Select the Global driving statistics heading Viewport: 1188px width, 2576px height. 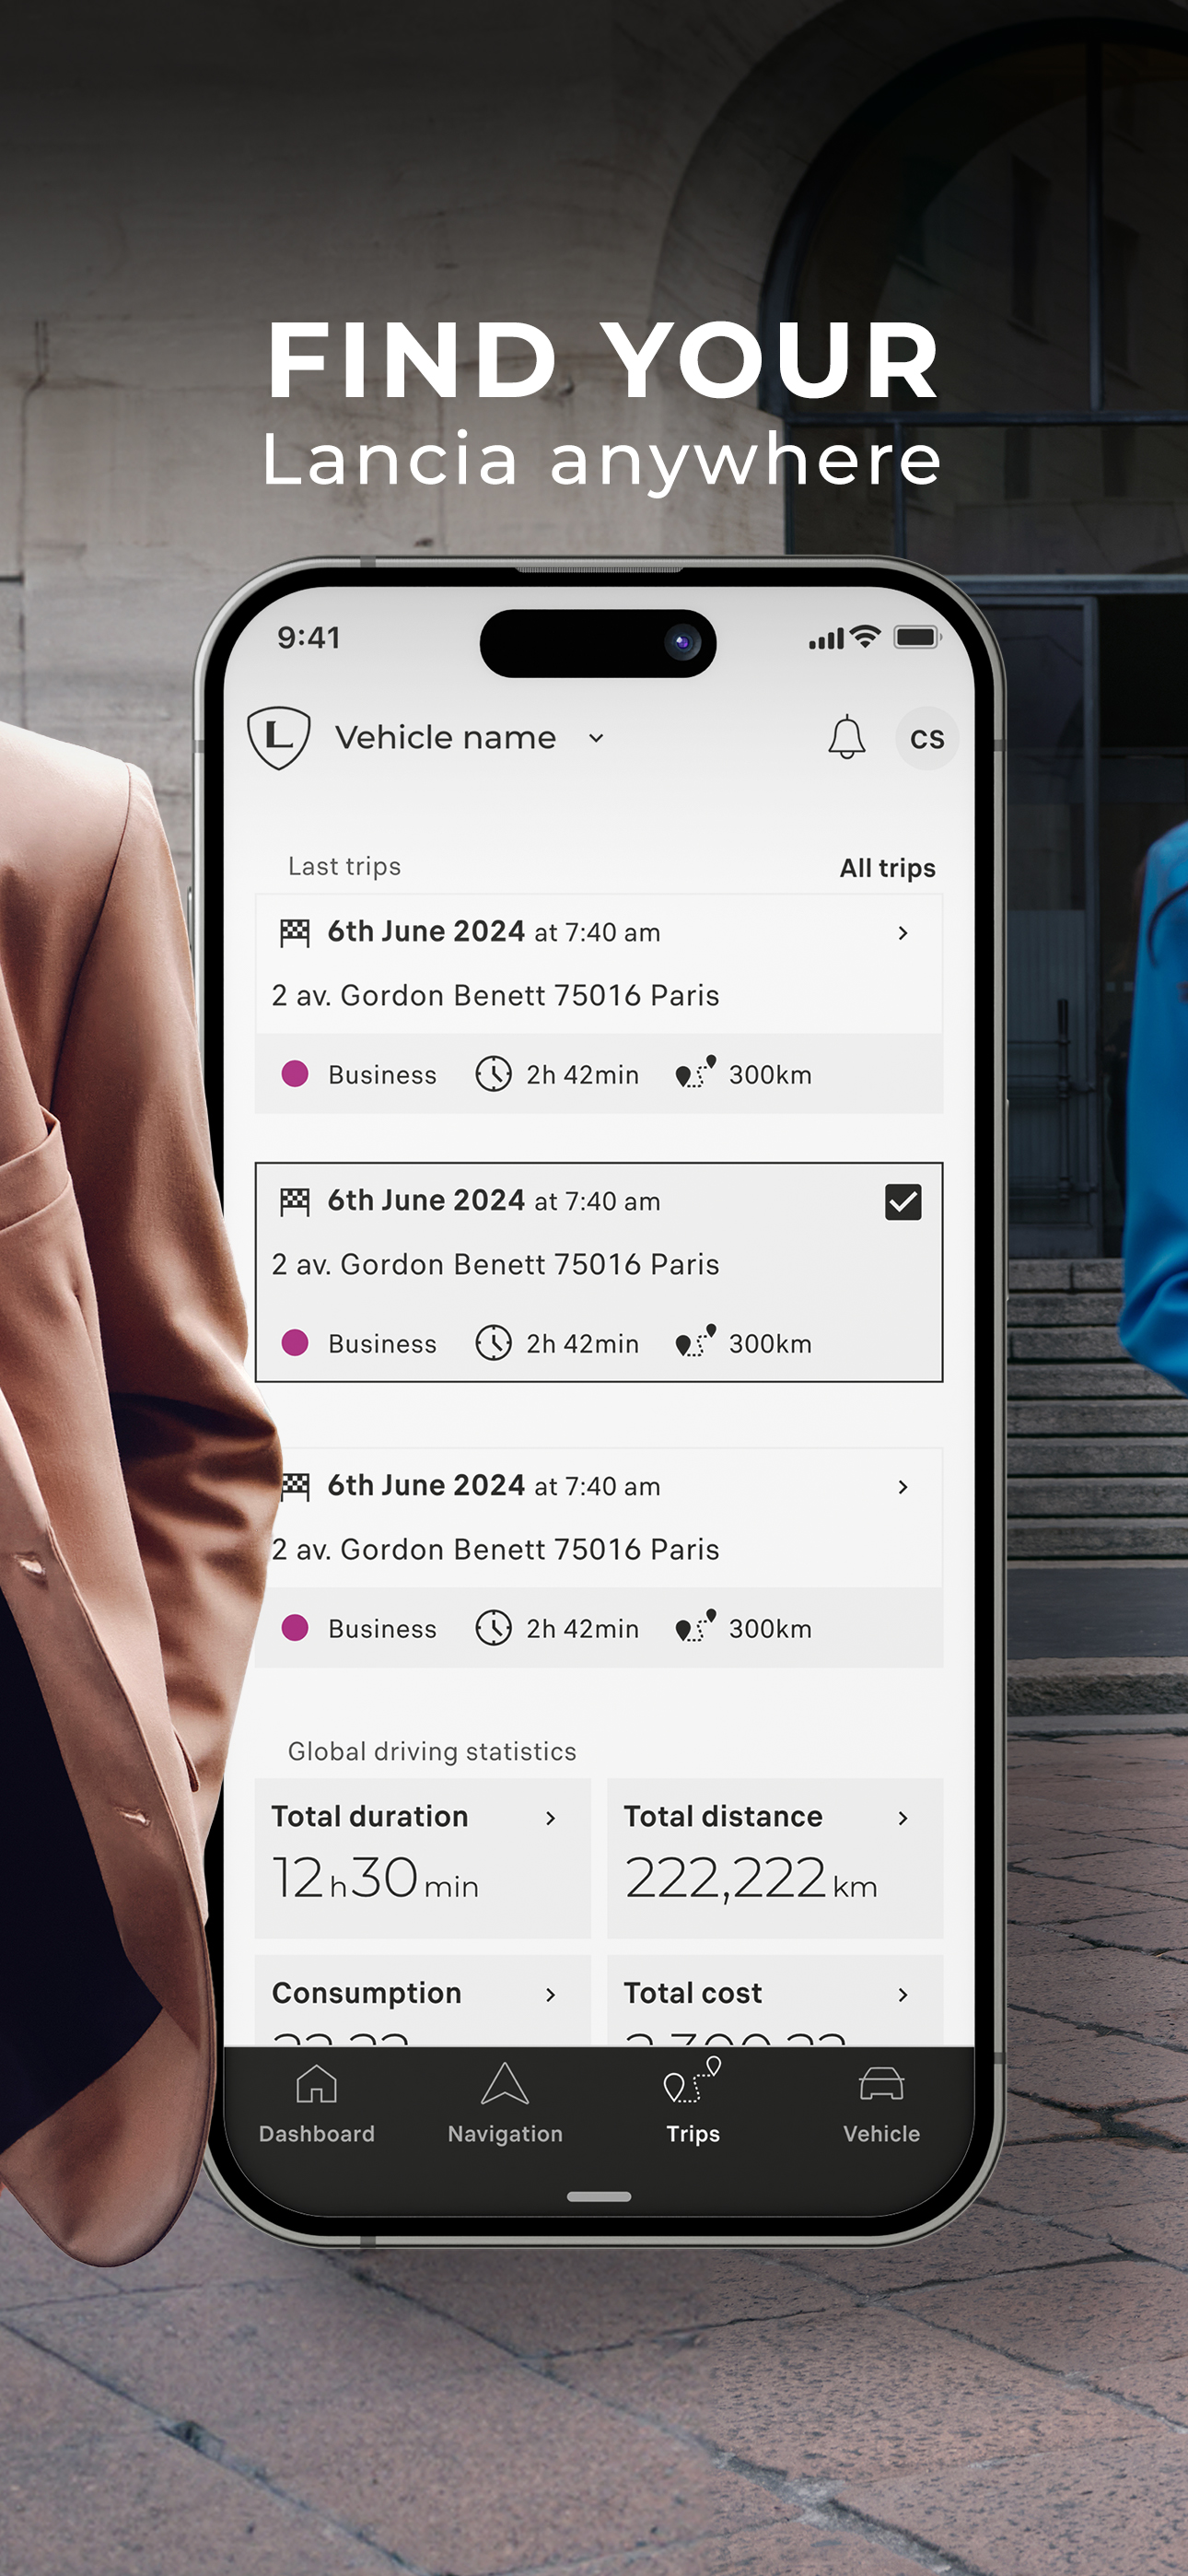(432, 1751)
